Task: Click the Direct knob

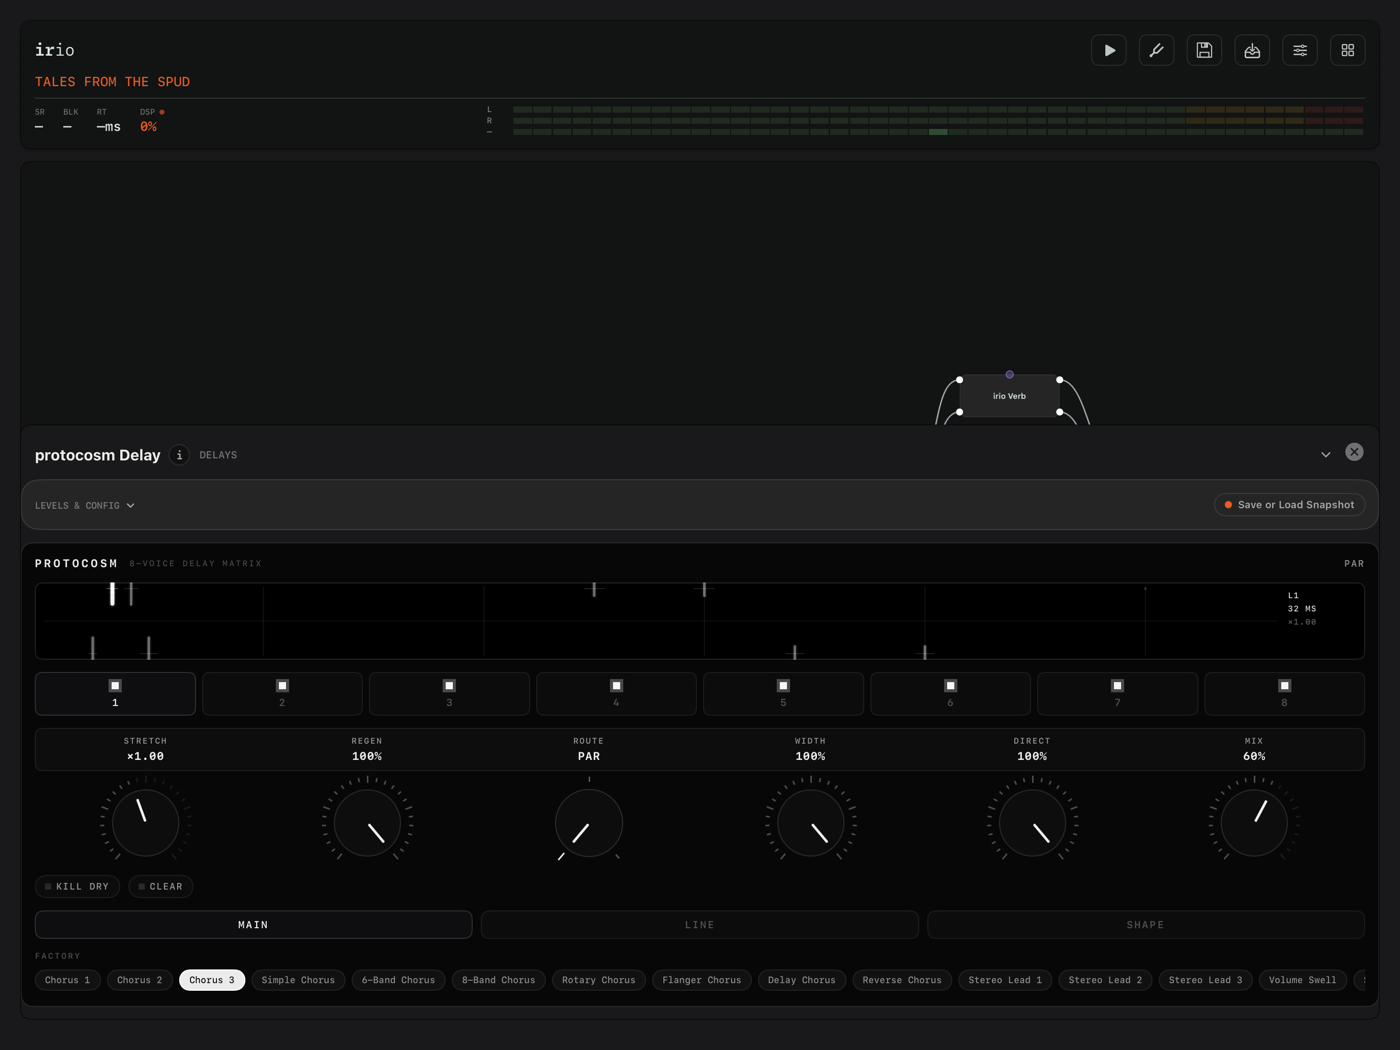Action: (x=1032, y=822)
